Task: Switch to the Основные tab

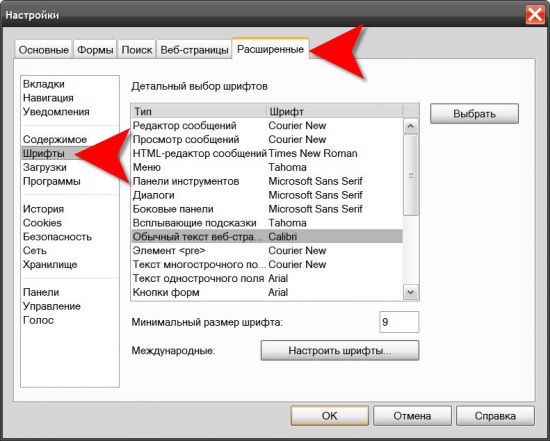Action: point(43,50)
